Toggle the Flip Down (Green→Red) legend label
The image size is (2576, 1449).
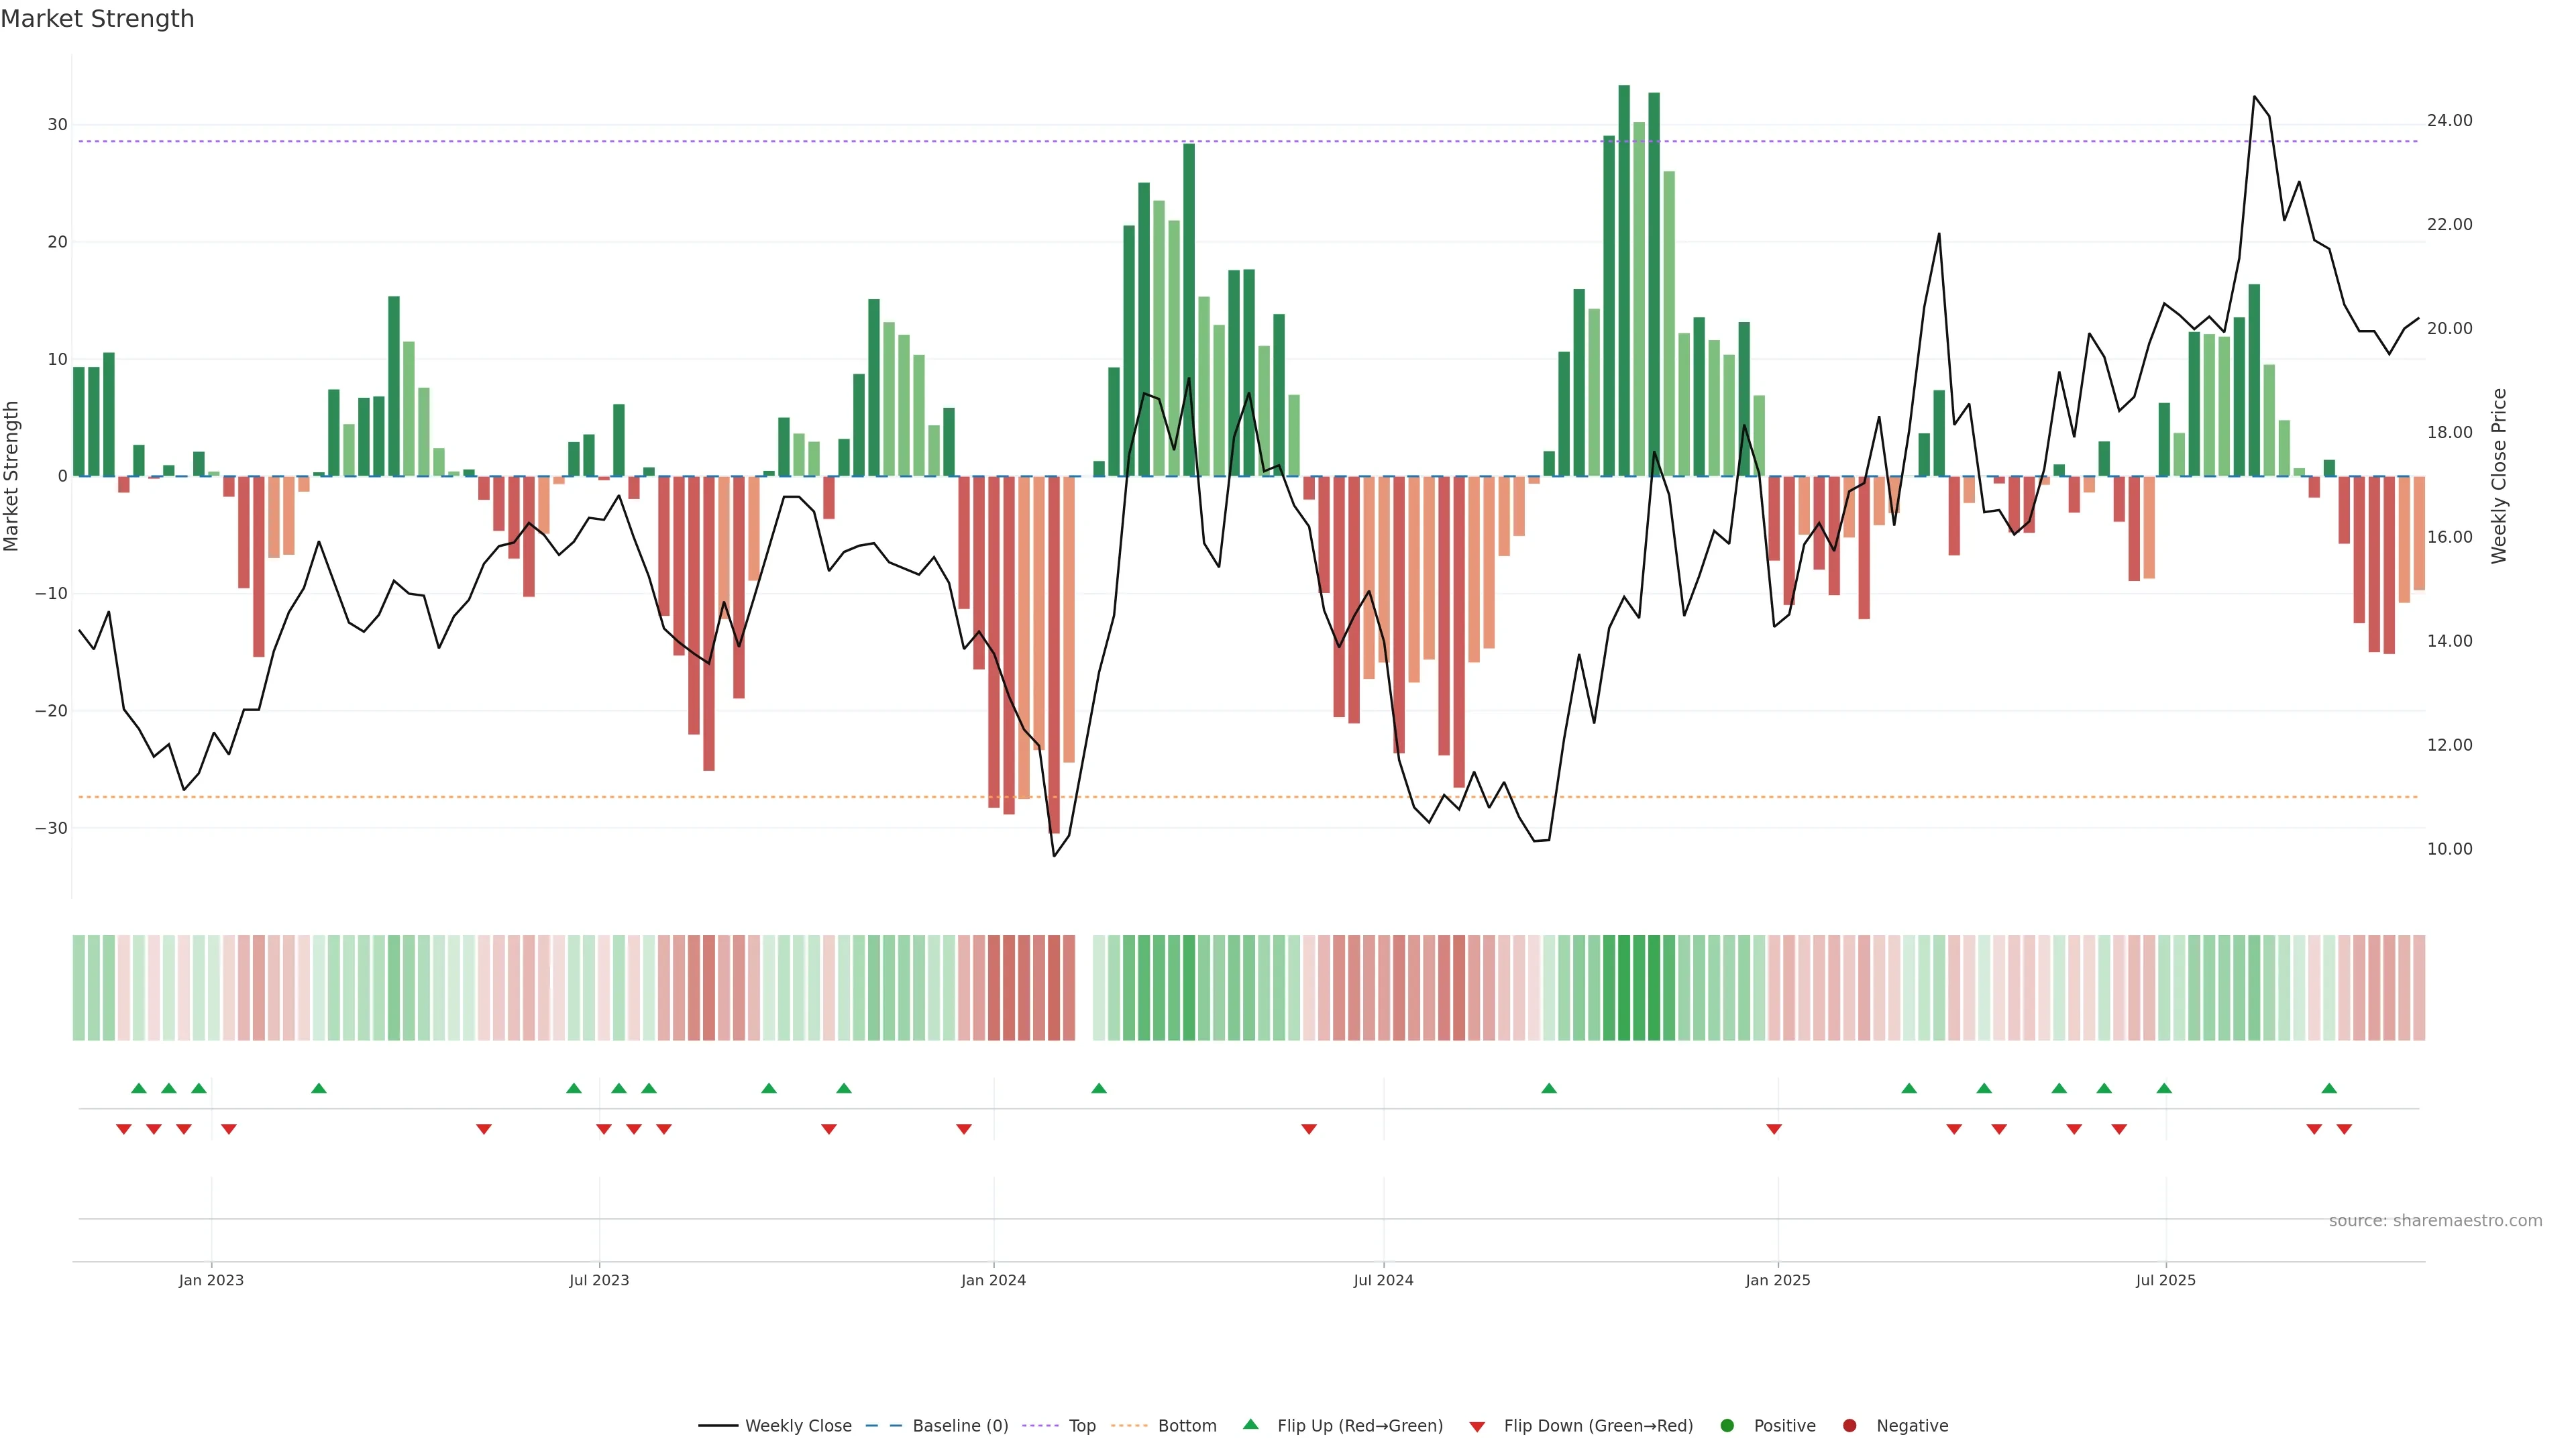pyautogui.click(x=1598, y=1425)
